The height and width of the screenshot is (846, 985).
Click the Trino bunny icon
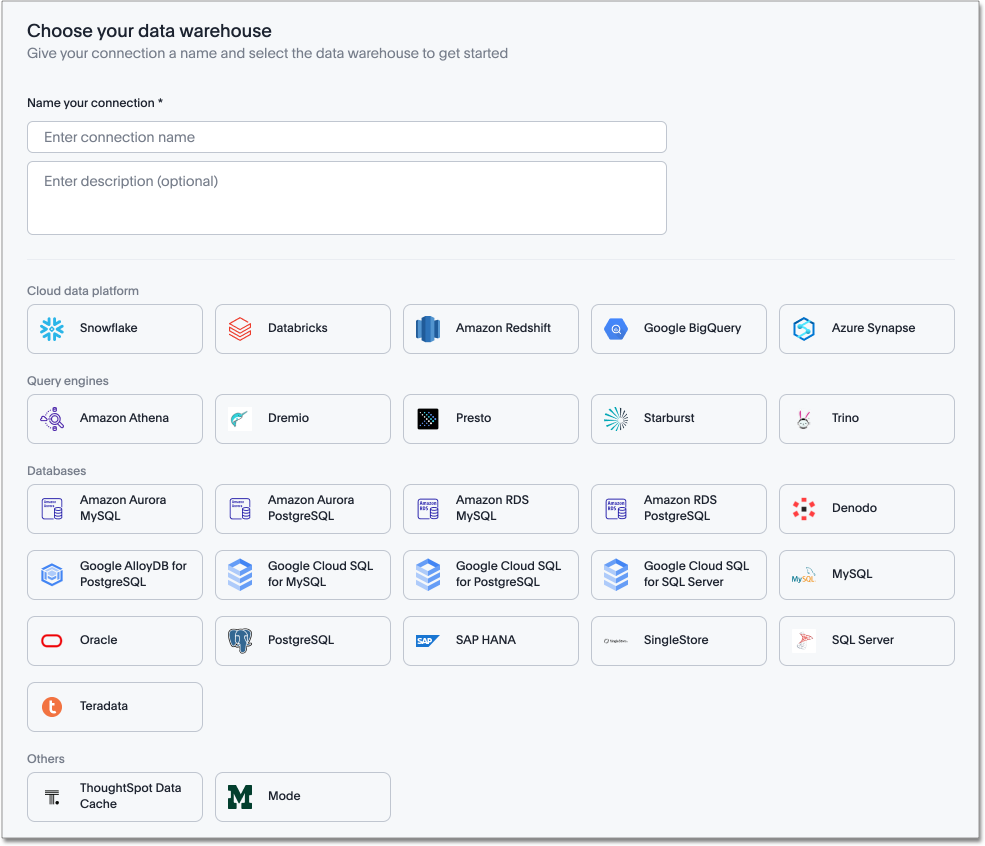804,419
